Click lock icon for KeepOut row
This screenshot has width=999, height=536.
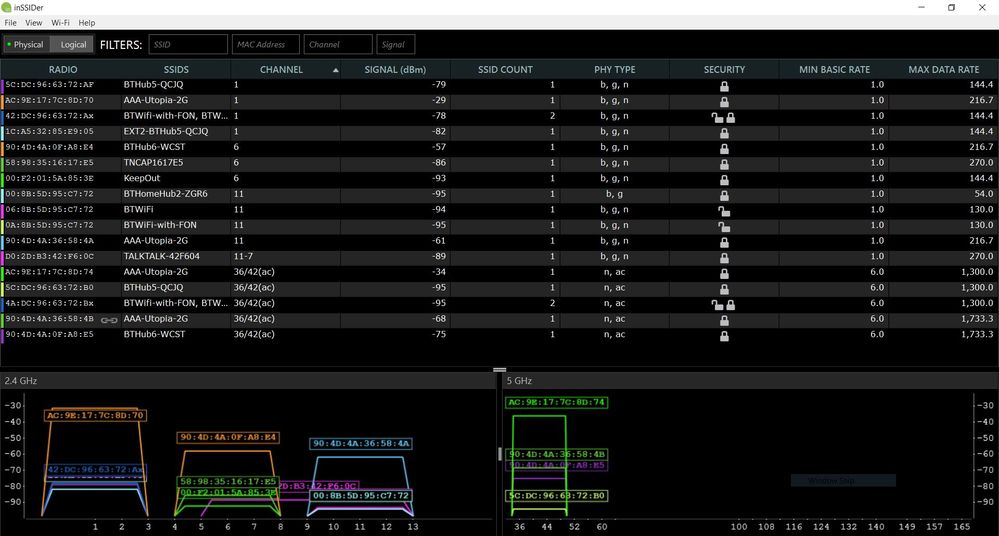click(724, 179)
